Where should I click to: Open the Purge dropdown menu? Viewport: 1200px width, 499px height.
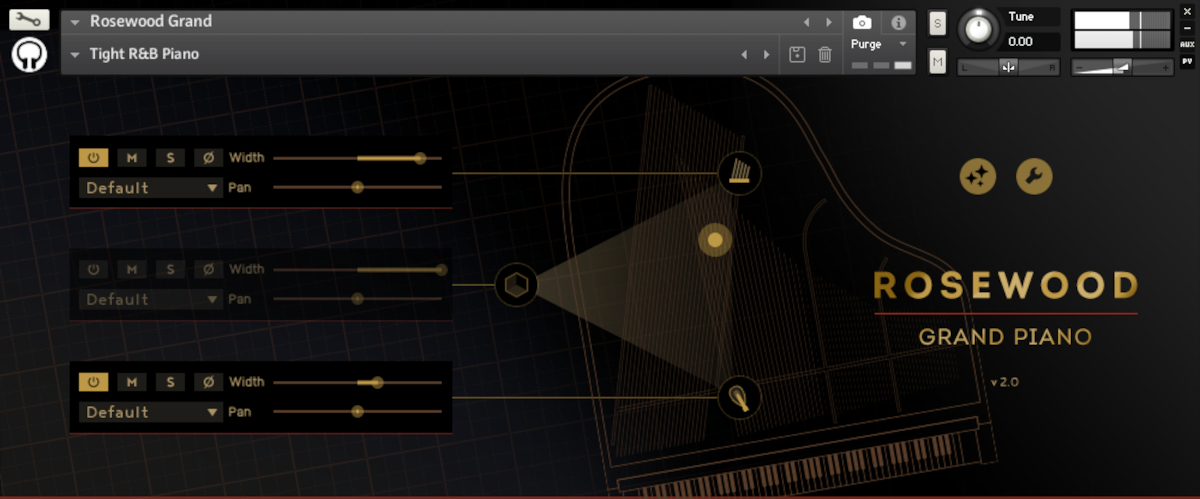879,44
